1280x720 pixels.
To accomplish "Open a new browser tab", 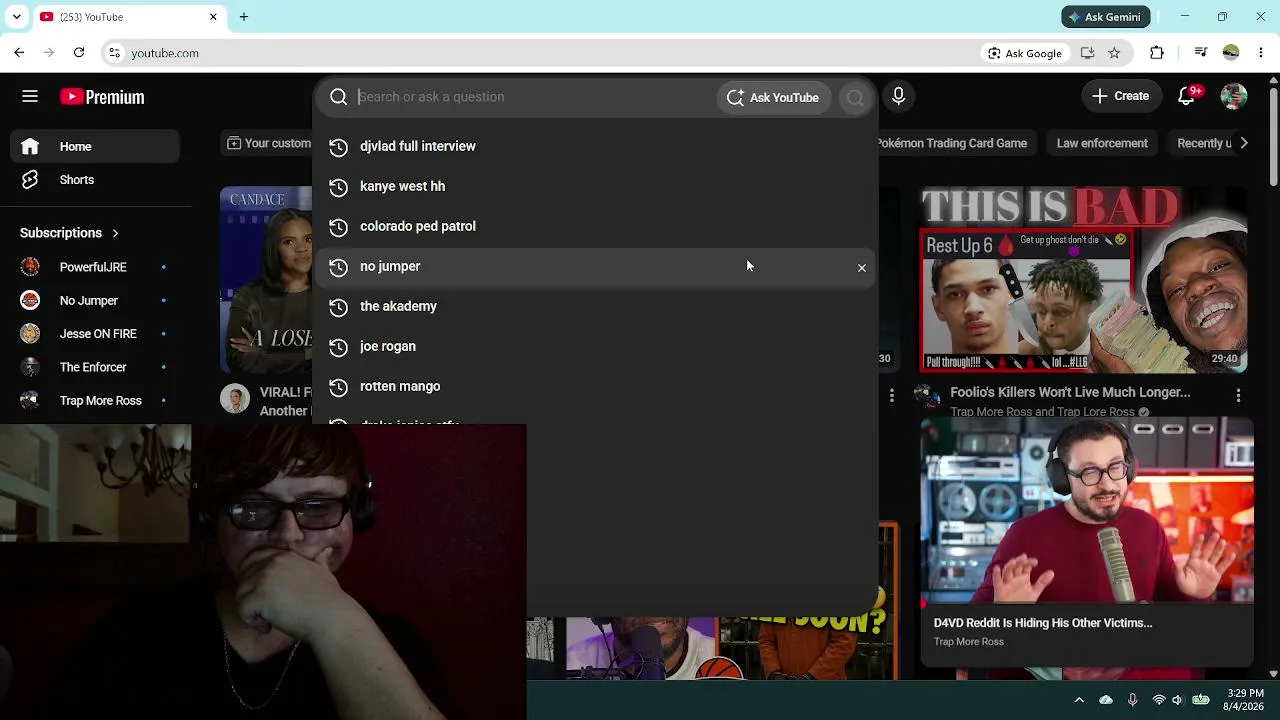I will pos(243,17).
